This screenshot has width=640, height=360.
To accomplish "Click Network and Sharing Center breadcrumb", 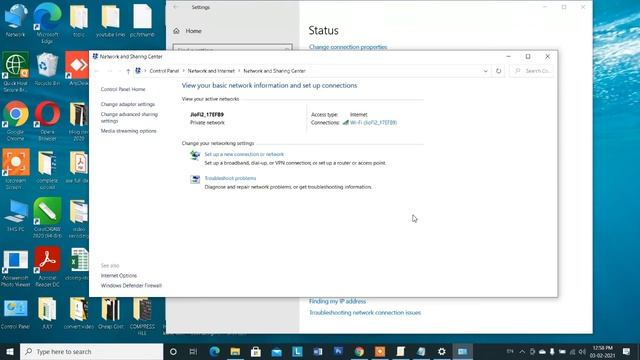I will tap(274, 71).
